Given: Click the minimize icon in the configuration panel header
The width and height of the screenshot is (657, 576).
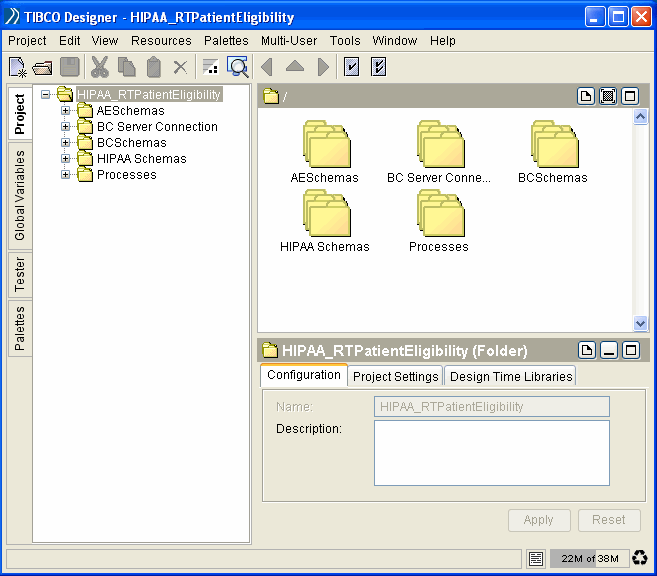Looking at the screenshot, I should 609,350.
